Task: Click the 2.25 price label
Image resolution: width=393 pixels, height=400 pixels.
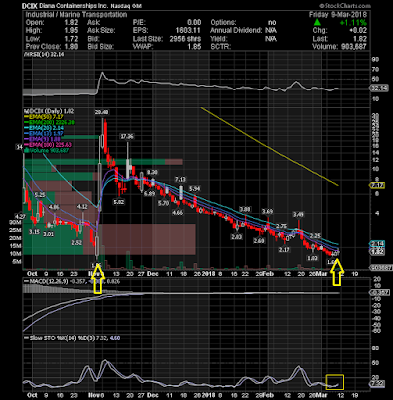Action: (315, 236)
